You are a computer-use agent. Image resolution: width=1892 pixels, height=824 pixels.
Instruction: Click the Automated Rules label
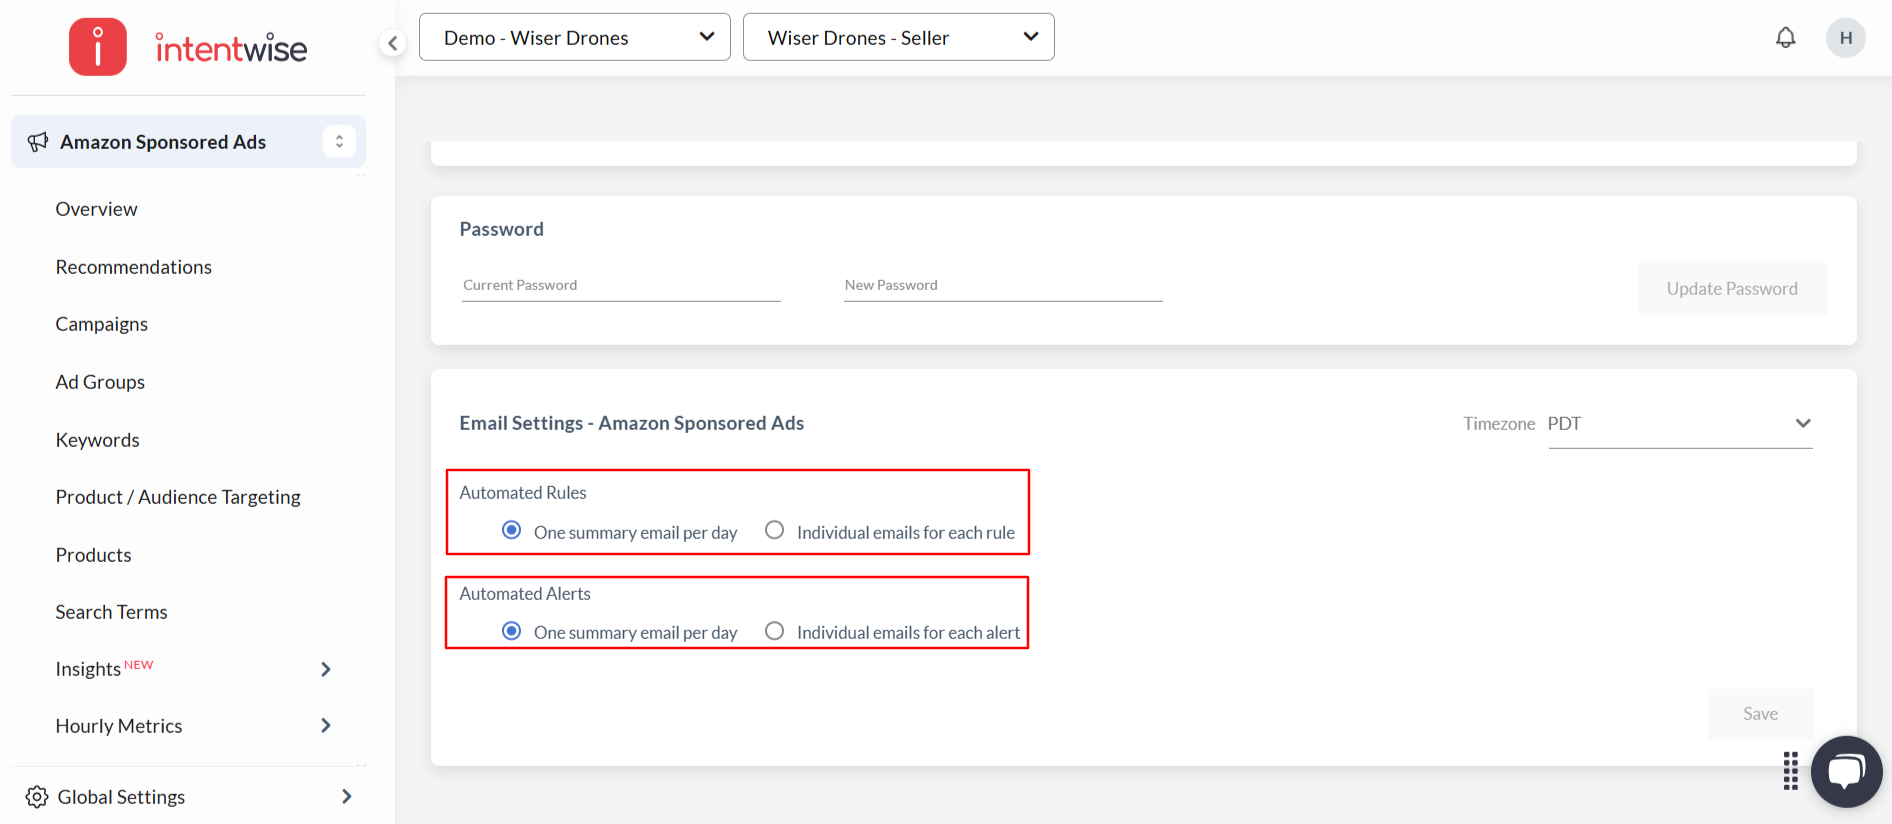click(x=523, y=493)
